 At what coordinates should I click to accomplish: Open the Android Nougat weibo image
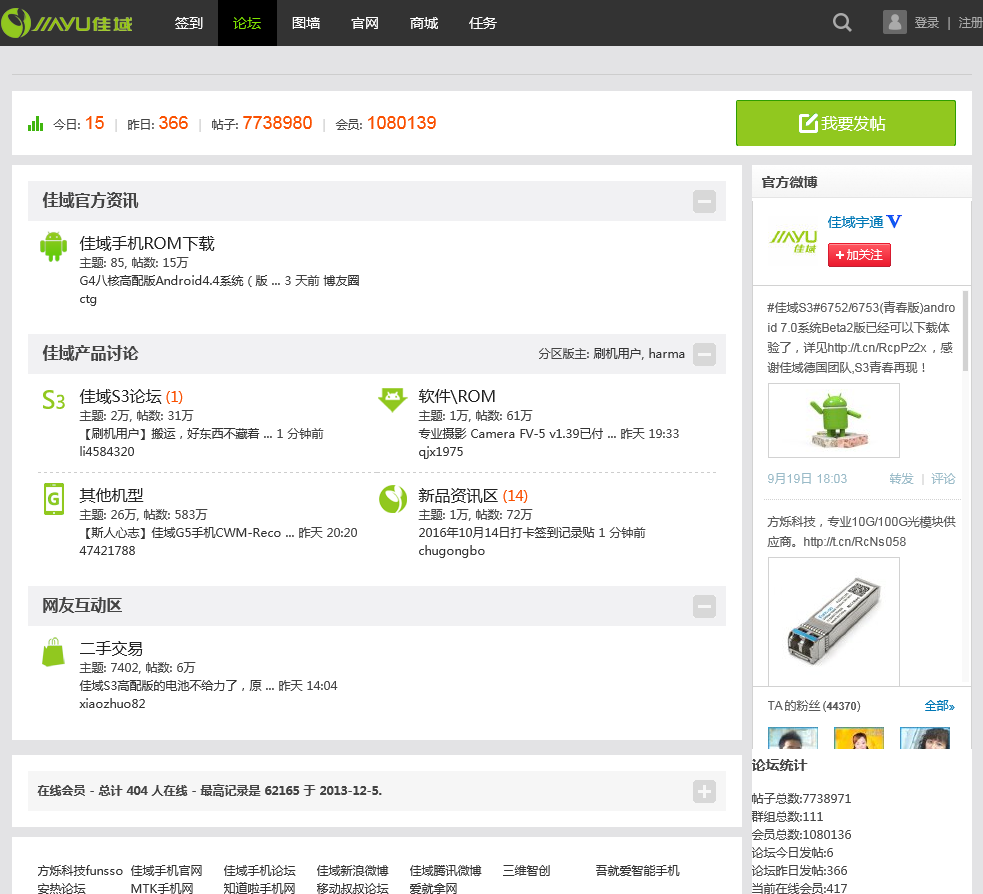point(834,421)
